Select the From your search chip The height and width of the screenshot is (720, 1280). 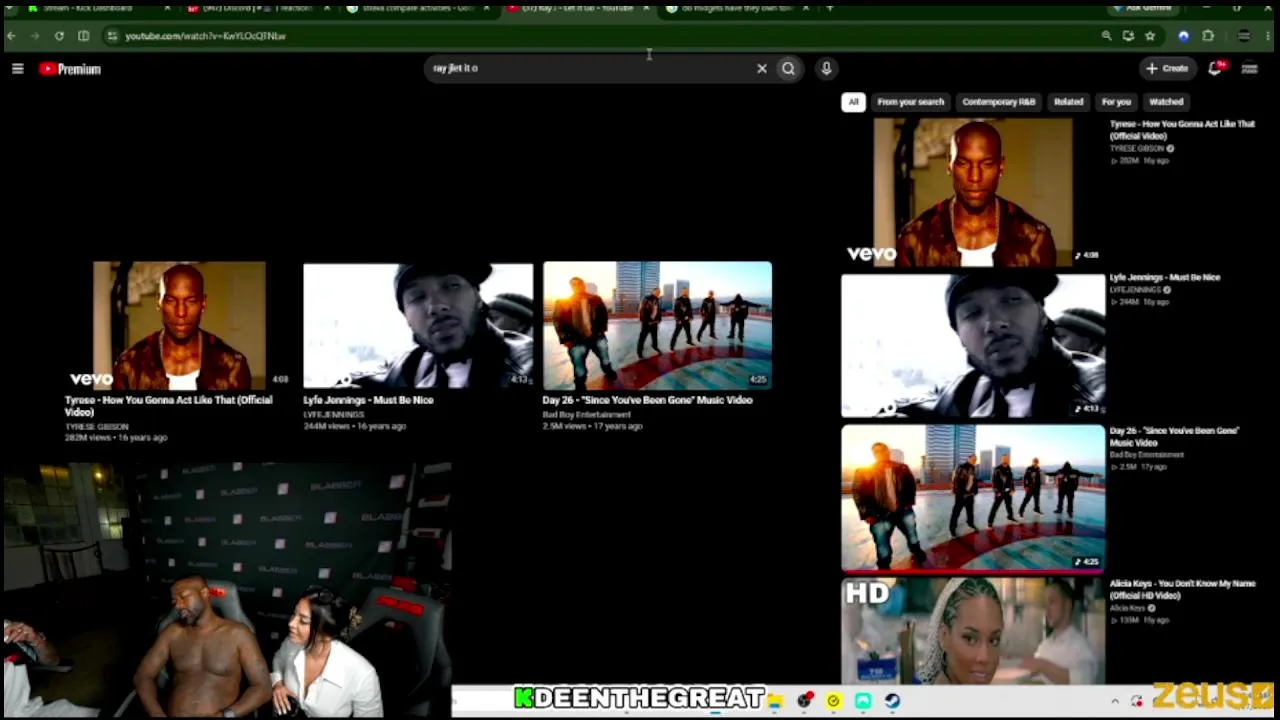(910, 102)
